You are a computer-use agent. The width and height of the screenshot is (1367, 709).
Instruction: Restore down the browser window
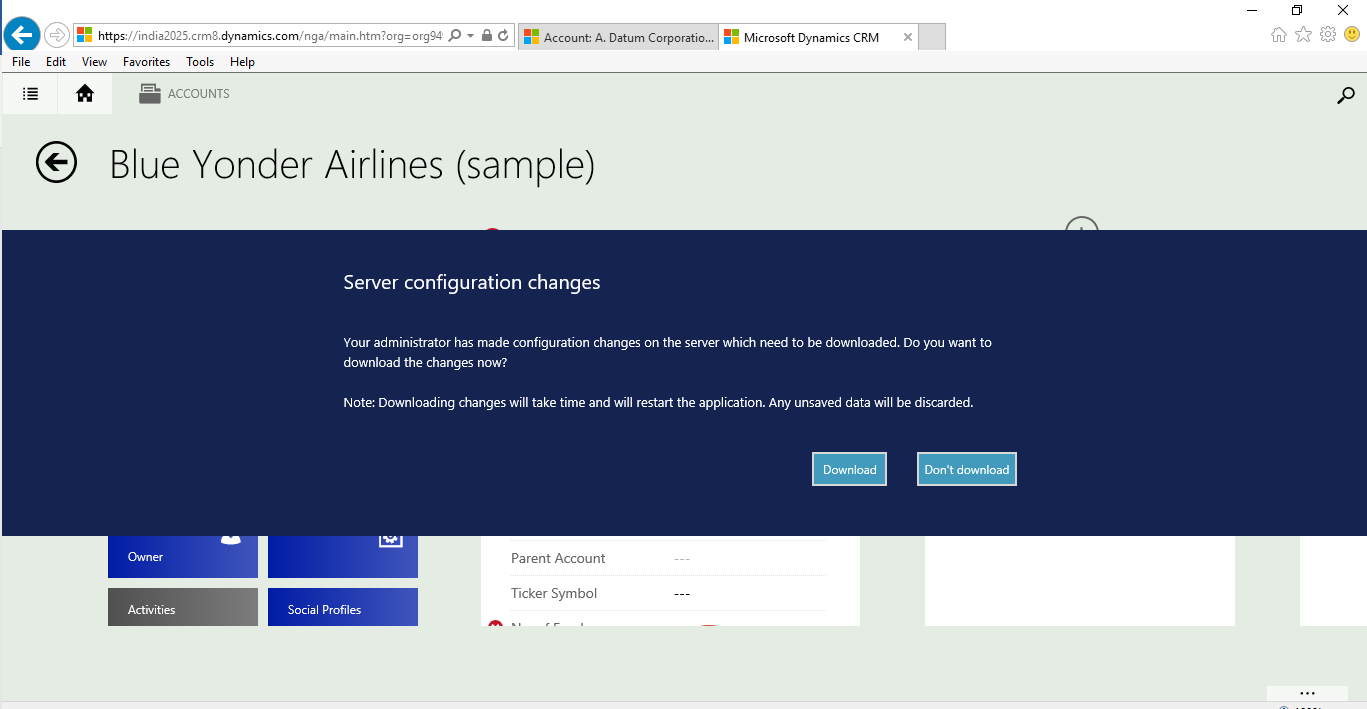(x=1297, y=10)
